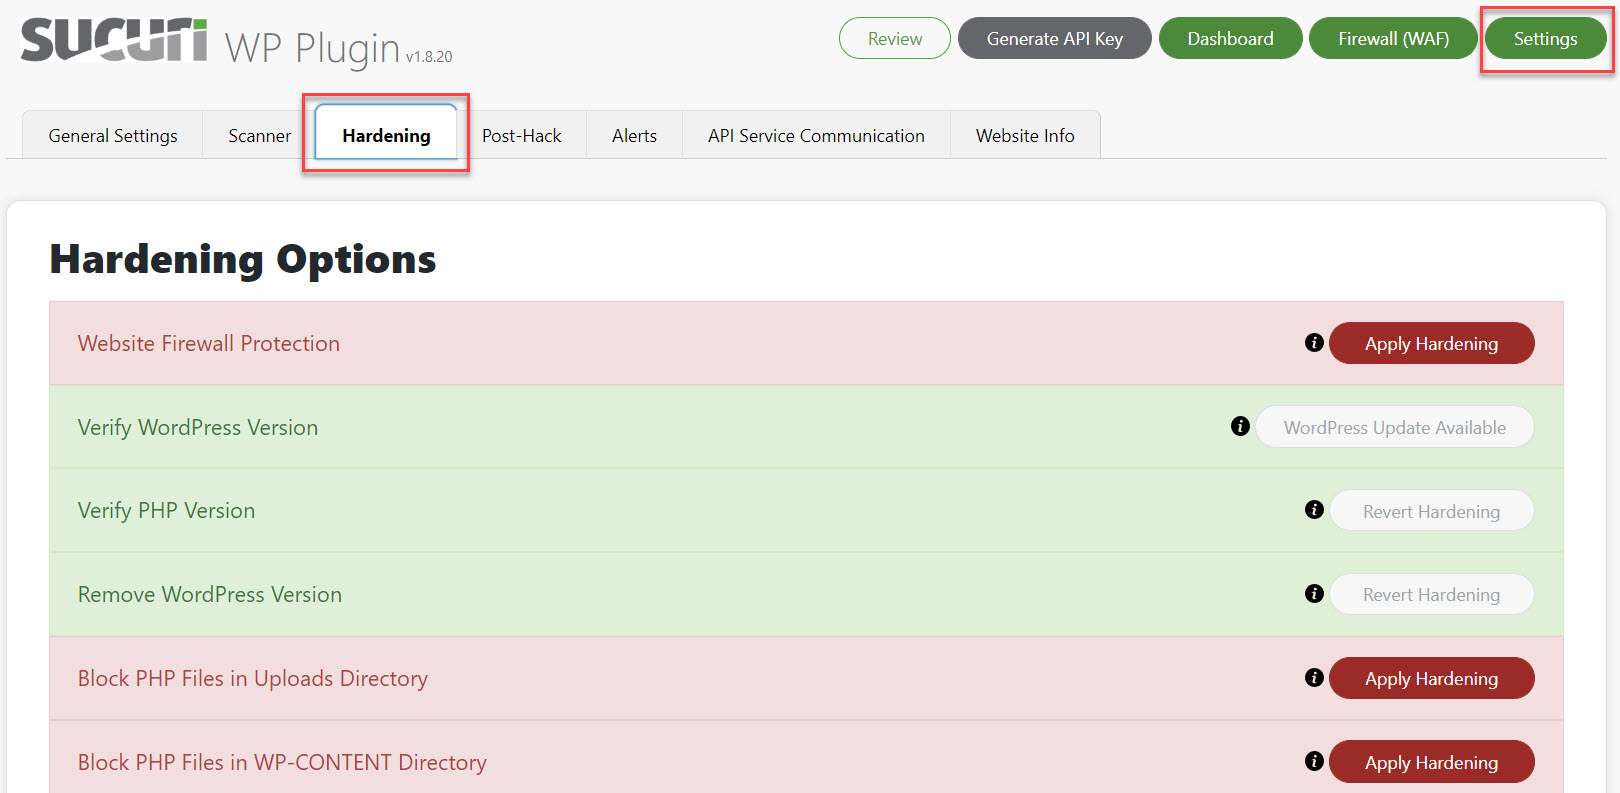Click the Hardening Options heading
This screenshot has height=793, width=1620.
[243, 259]
